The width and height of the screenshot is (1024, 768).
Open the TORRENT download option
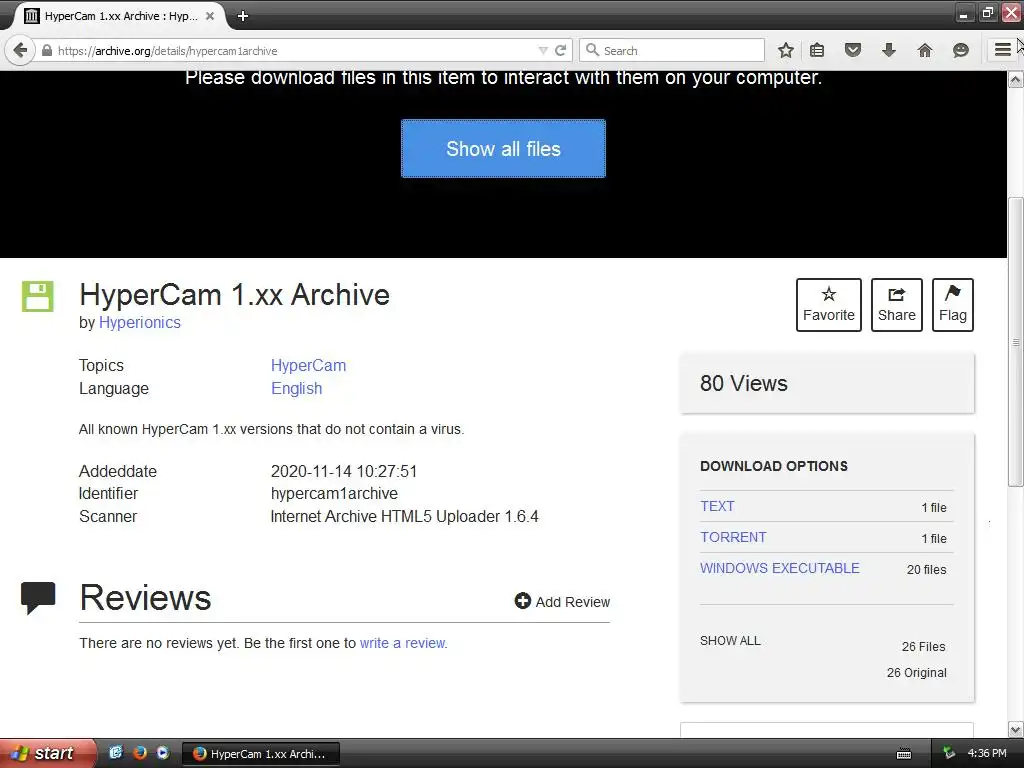[733, 537]
